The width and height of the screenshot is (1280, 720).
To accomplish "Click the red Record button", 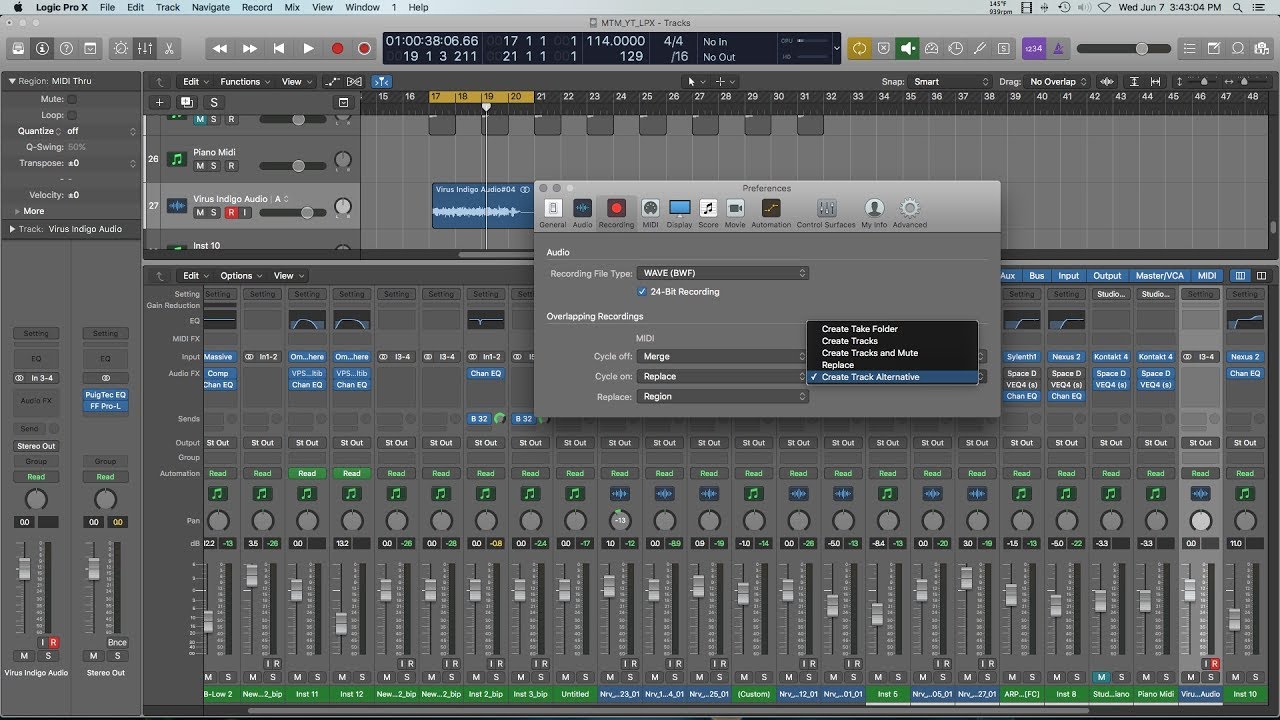I will click(337, 48).
